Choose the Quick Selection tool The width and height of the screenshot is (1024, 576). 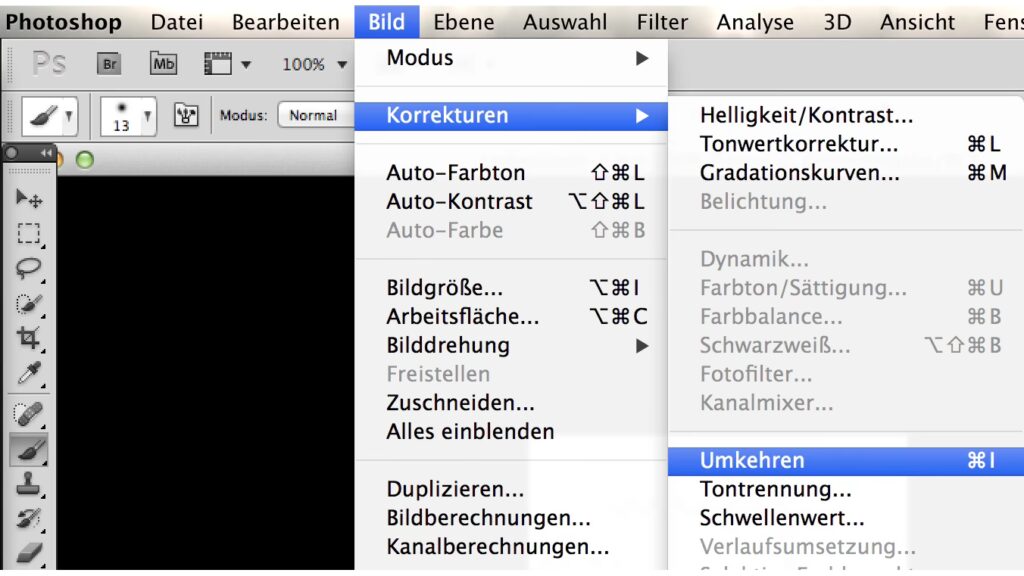click(29, 303)
